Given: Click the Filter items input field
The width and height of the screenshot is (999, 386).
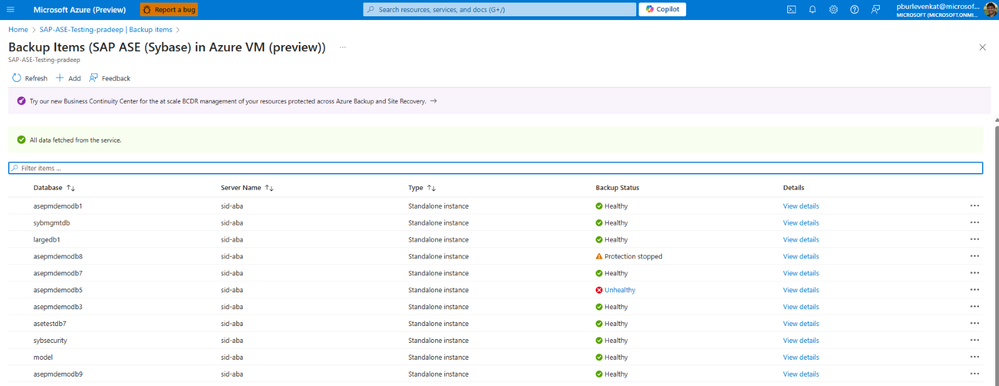Looking at the screenshot, I should click(496, 168).
